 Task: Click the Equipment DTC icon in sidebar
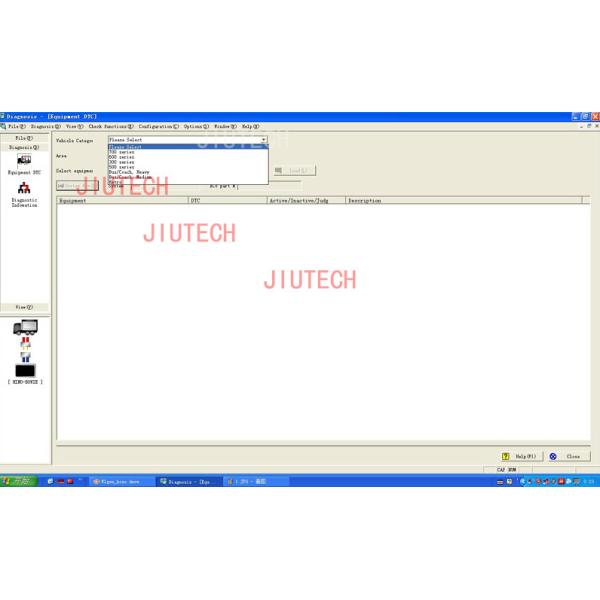coord(24,161)
